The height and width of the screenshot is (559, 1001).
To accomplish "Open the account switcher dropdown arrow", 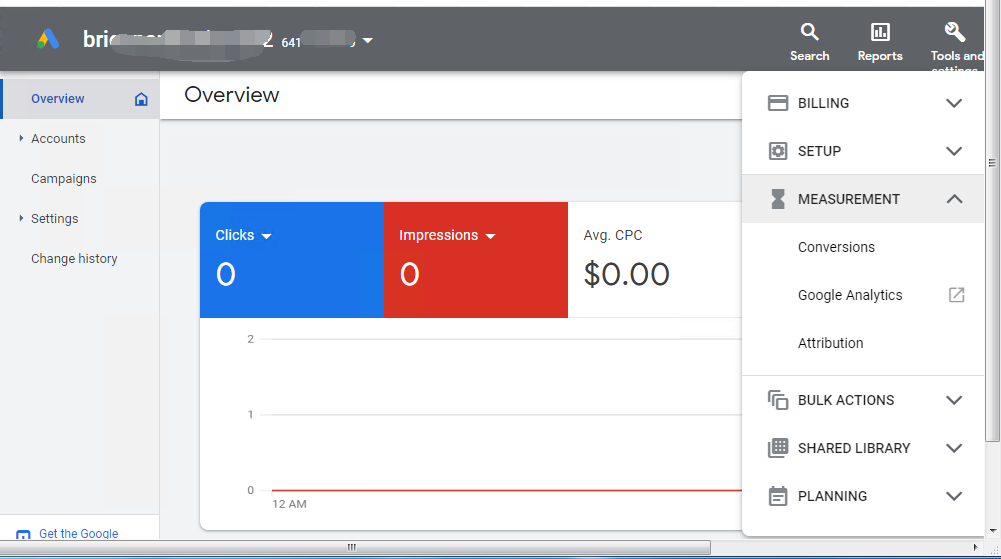I will tap(368, 40).
